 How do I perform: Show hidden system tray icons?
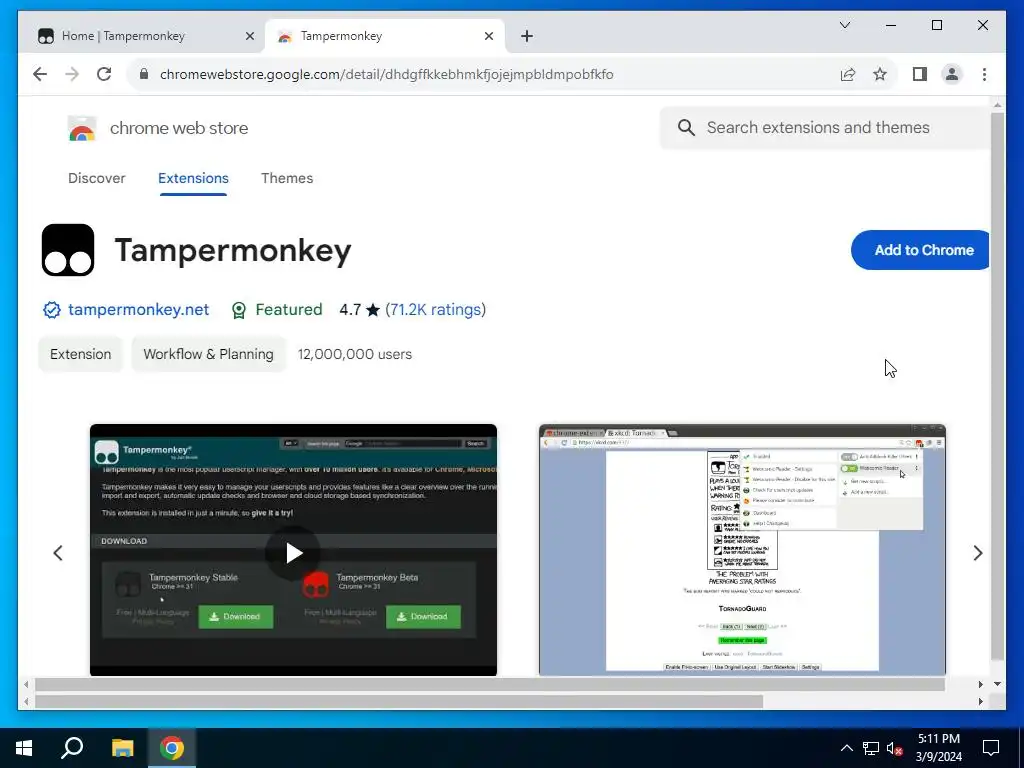click(846, 748)
